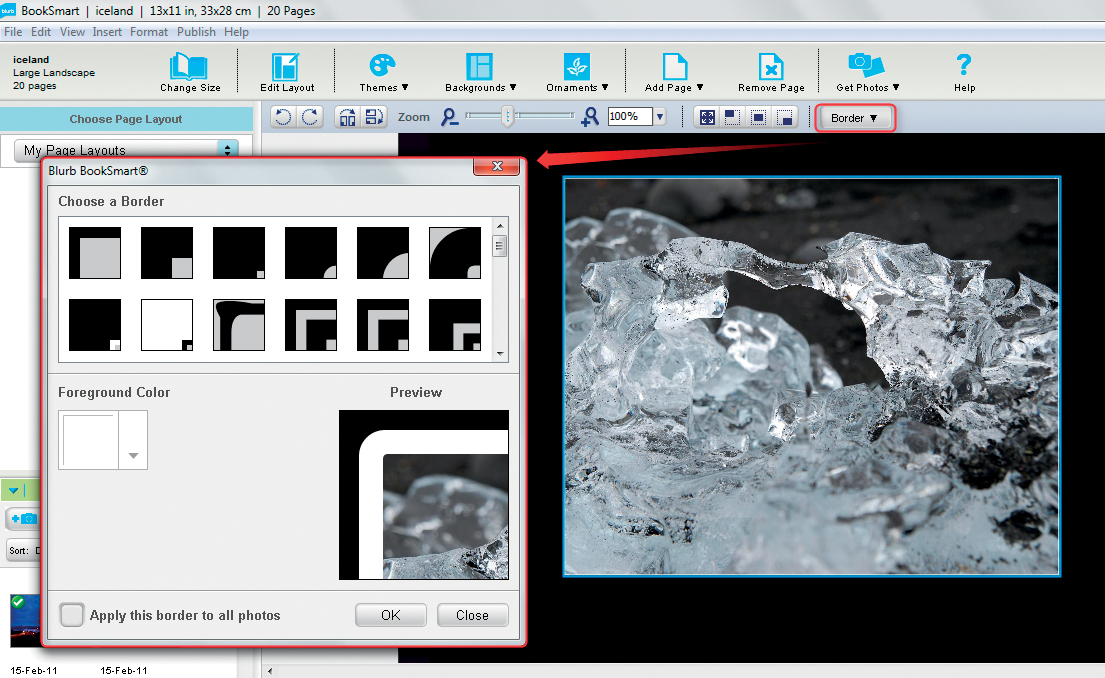The width and height of the screenshot is (1105, 678).
Task: Click the OK button in border dialog
Action: click(x=390, y=615)
